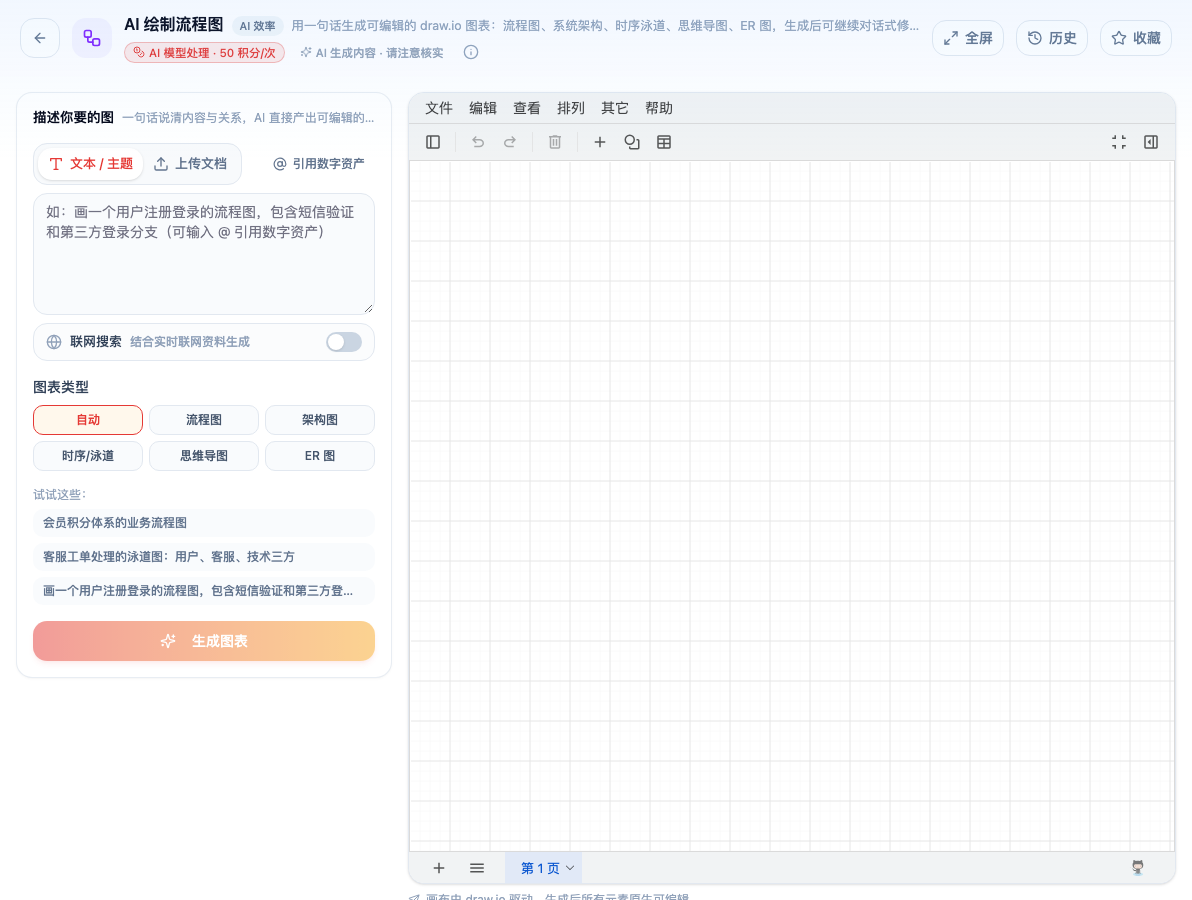
Task: Open the 编辑 menu
Action: pos(483,108)
